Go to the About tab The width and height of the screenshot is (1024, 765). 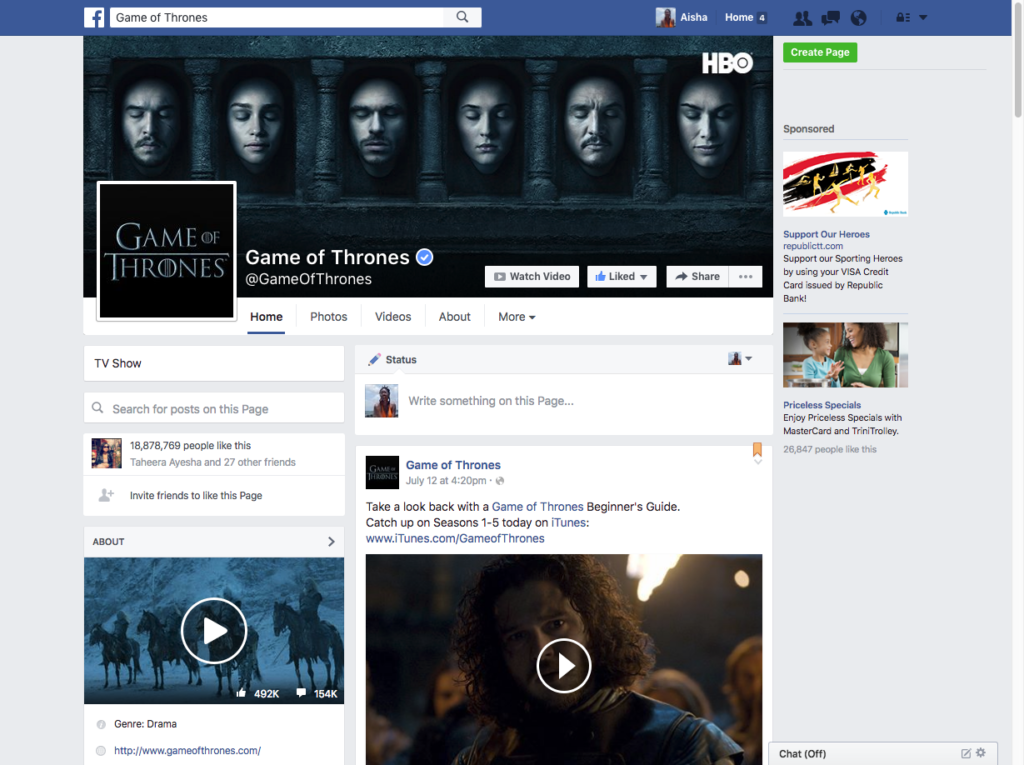pyautogui.click(x=454, y=317)
